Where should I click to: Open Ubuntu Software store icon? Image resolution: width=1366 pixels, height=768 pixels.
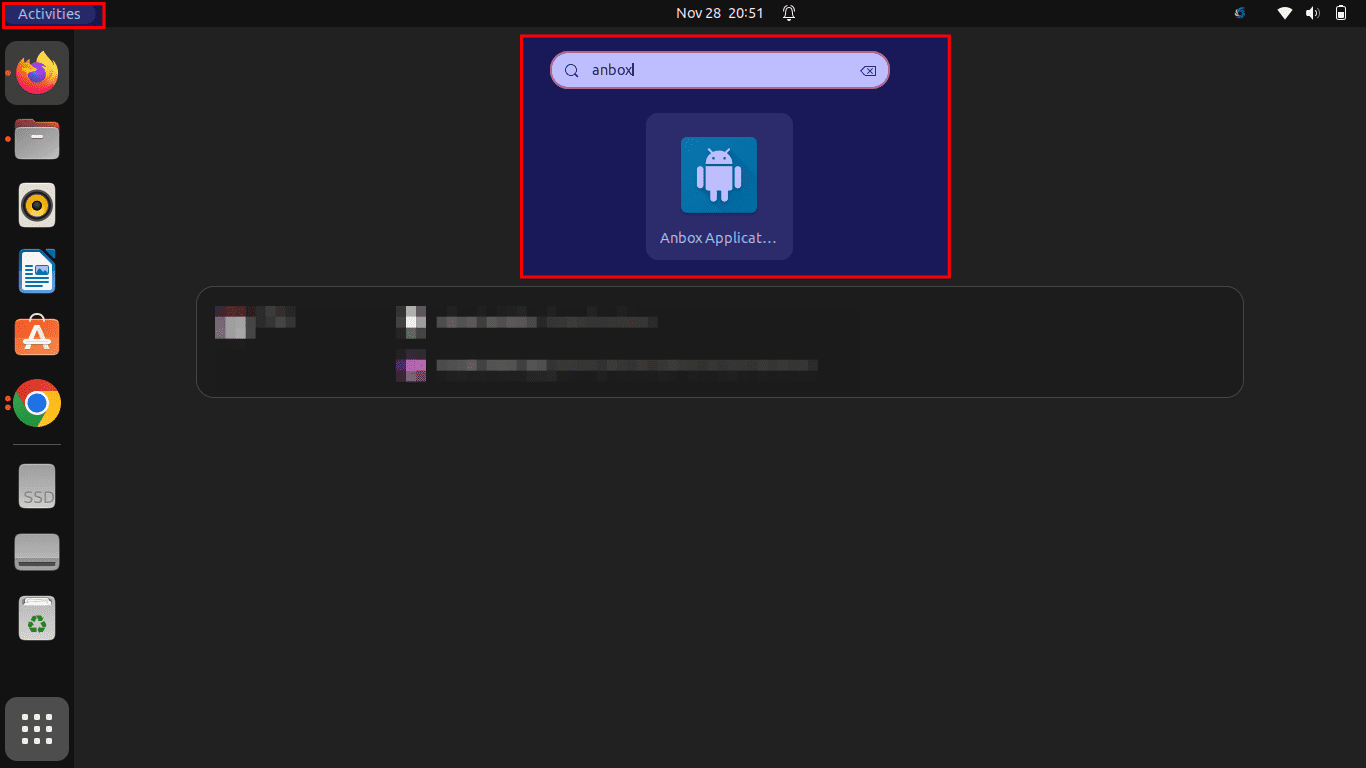click(37, 337)
